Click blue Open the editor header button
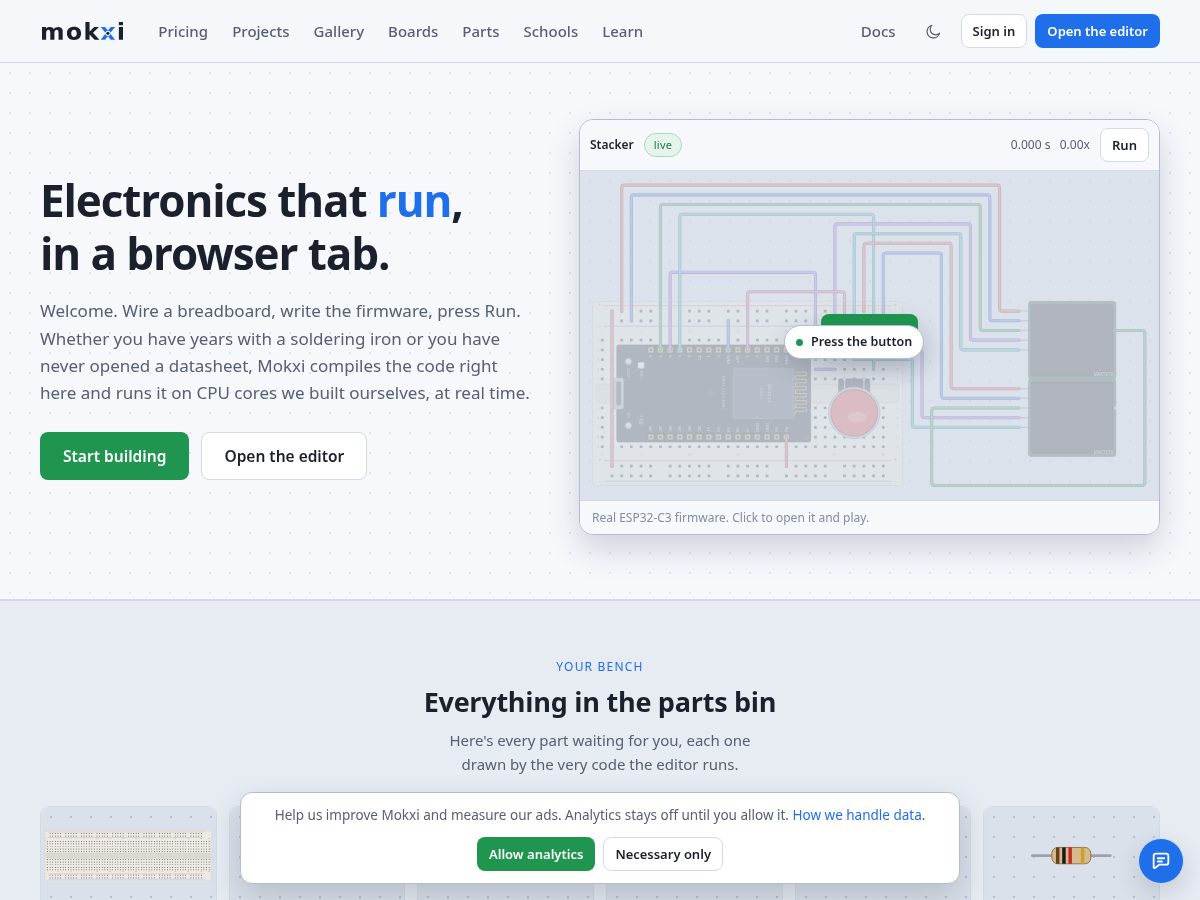 click(x=1097, y=31)
